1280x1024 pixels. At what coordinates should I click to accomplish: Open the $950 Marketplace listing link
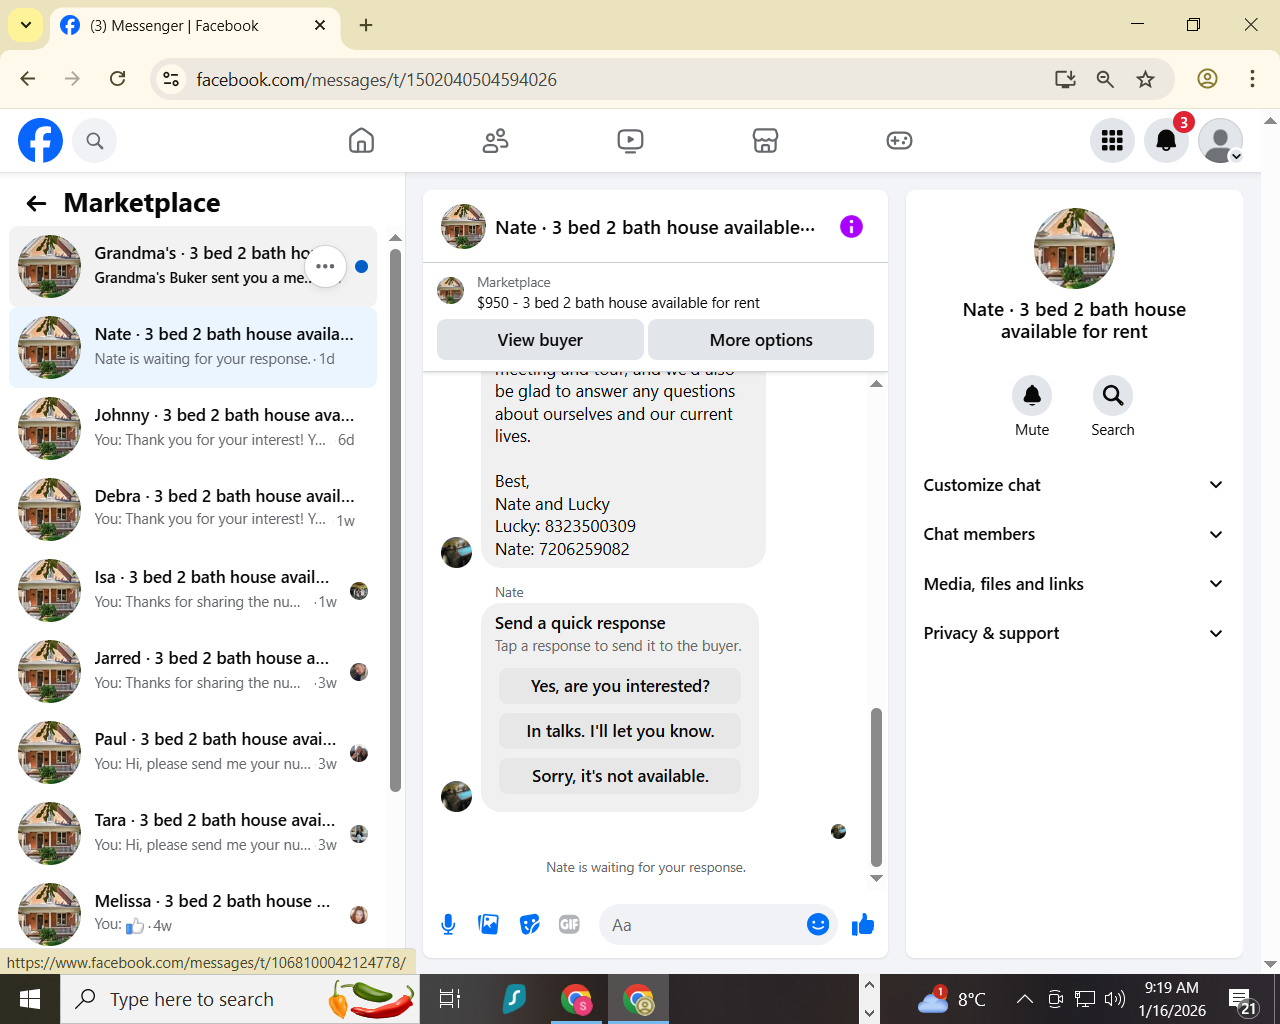618,303
